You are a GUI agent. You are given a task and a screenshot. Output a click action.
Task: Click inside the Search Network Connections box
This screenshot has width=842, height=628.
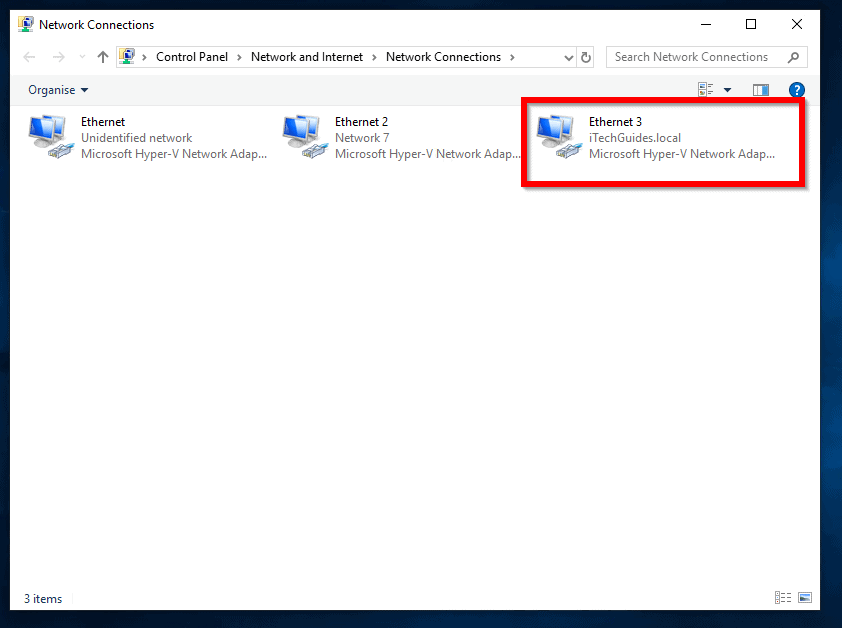(x=700, y=57)
